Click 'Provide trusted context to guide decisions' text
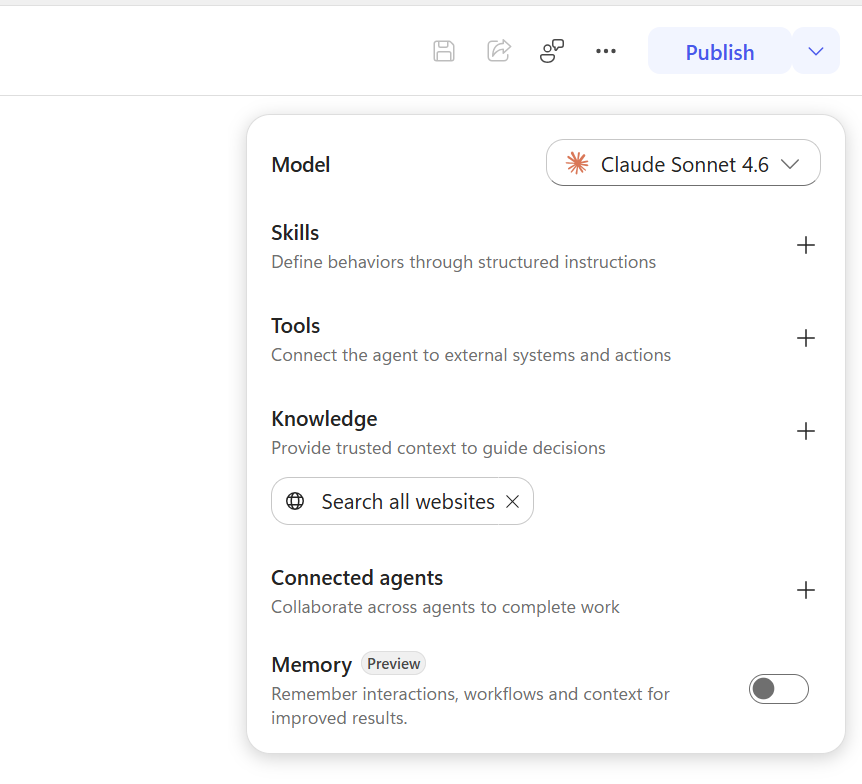Screen dimensions: 862x784 pyautogui.click(x=438, y=448)
